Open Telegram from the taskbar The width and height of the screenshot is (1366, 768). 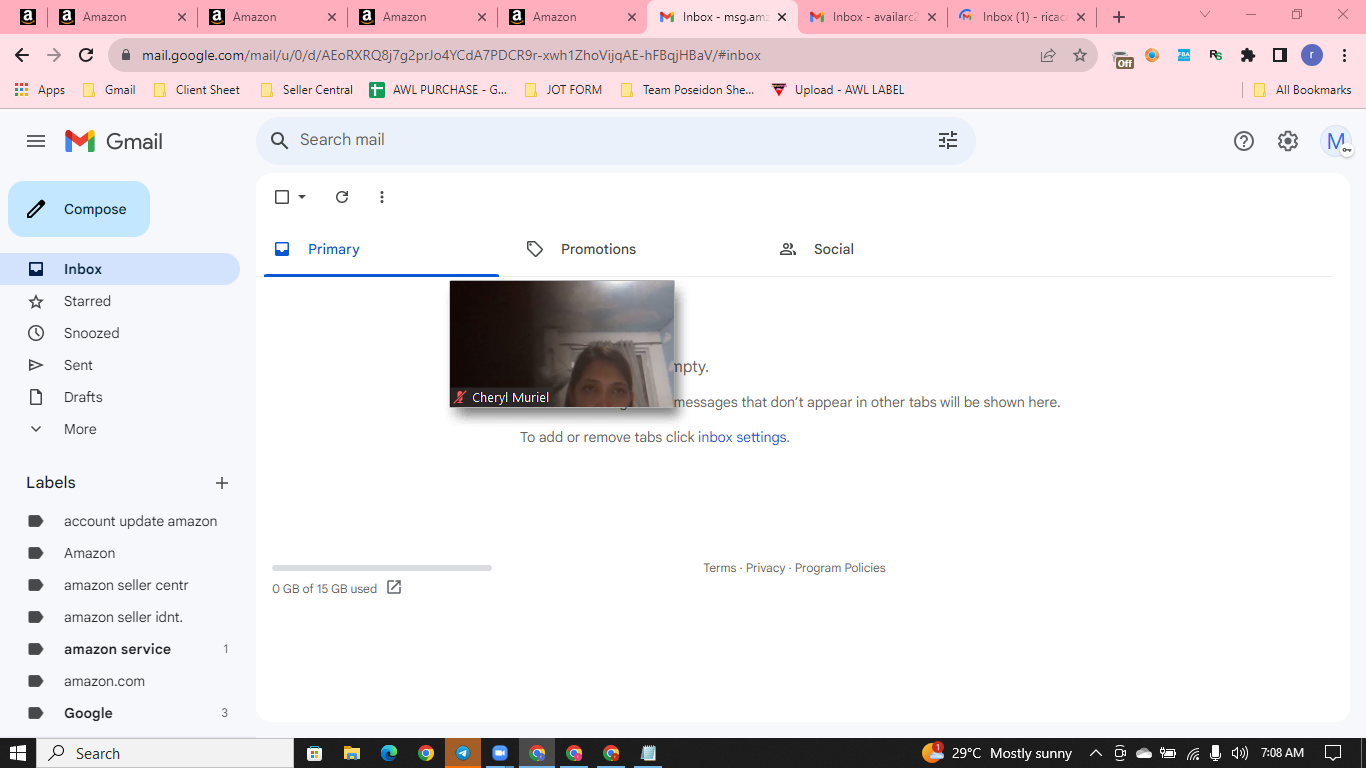pyautogui.click(x=463, y=753)
